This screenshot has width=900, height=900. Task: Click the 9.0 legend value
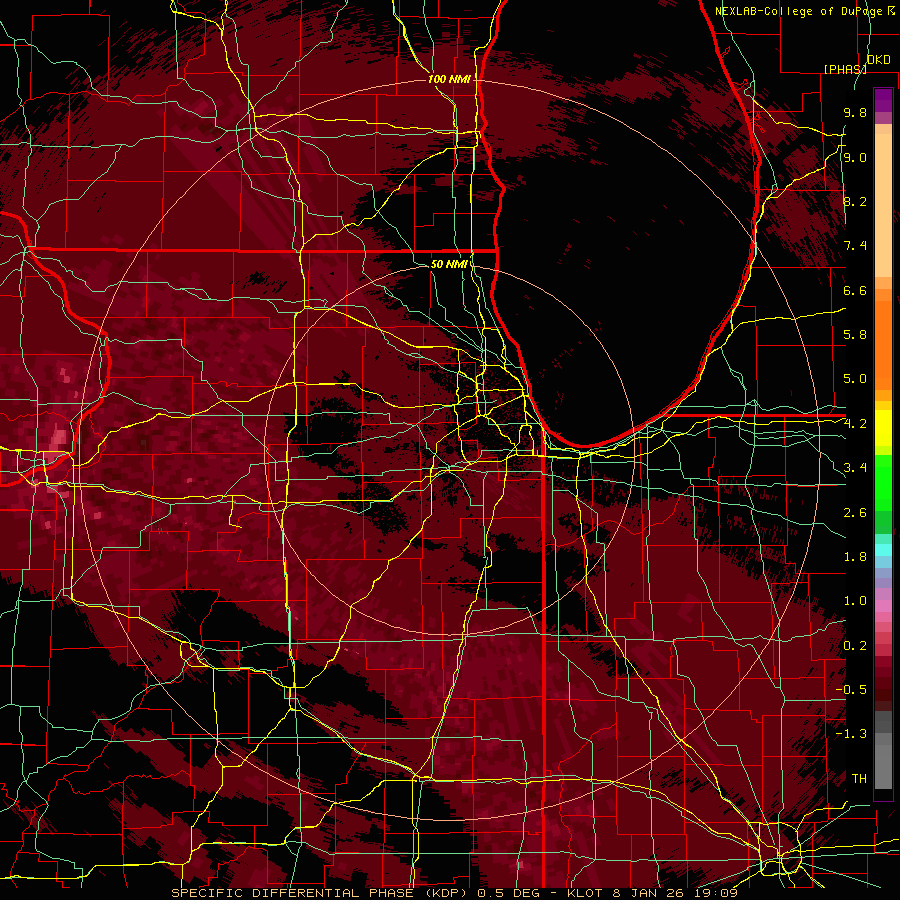coord(855,157)
